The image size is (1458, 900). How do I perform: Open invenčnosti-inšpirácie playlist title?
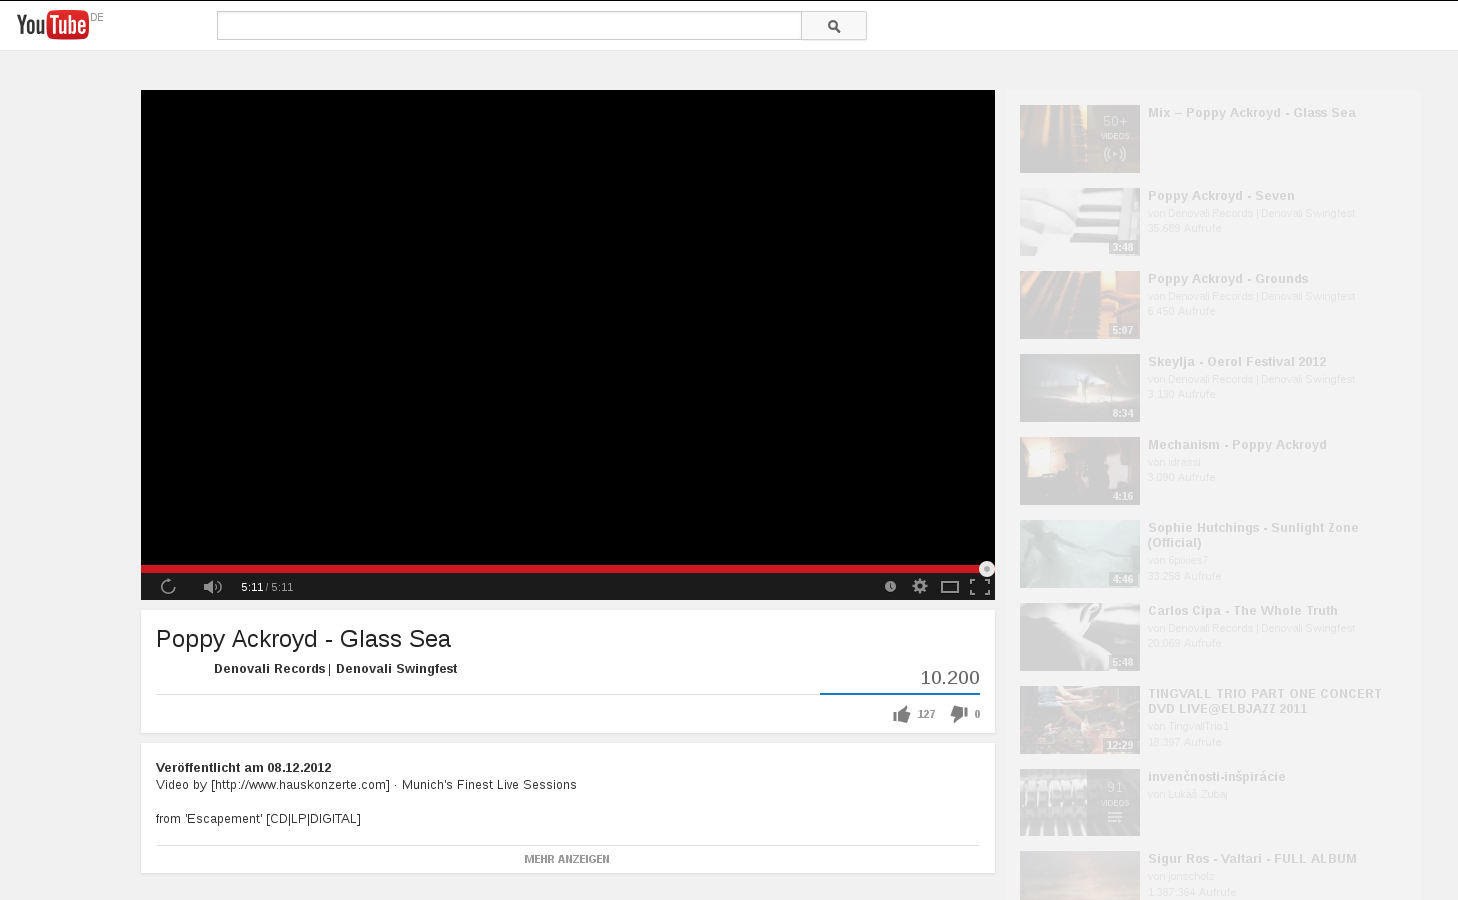1217,777
